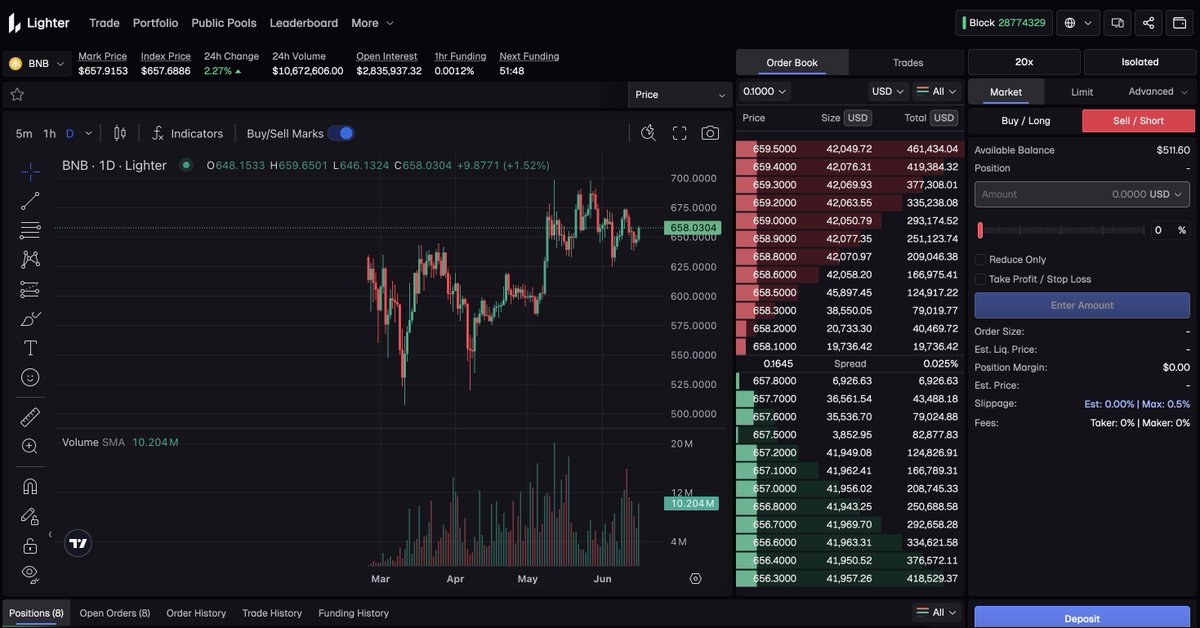Click the order size percentage slider

pyautogui.click(x=1060, y=230)
